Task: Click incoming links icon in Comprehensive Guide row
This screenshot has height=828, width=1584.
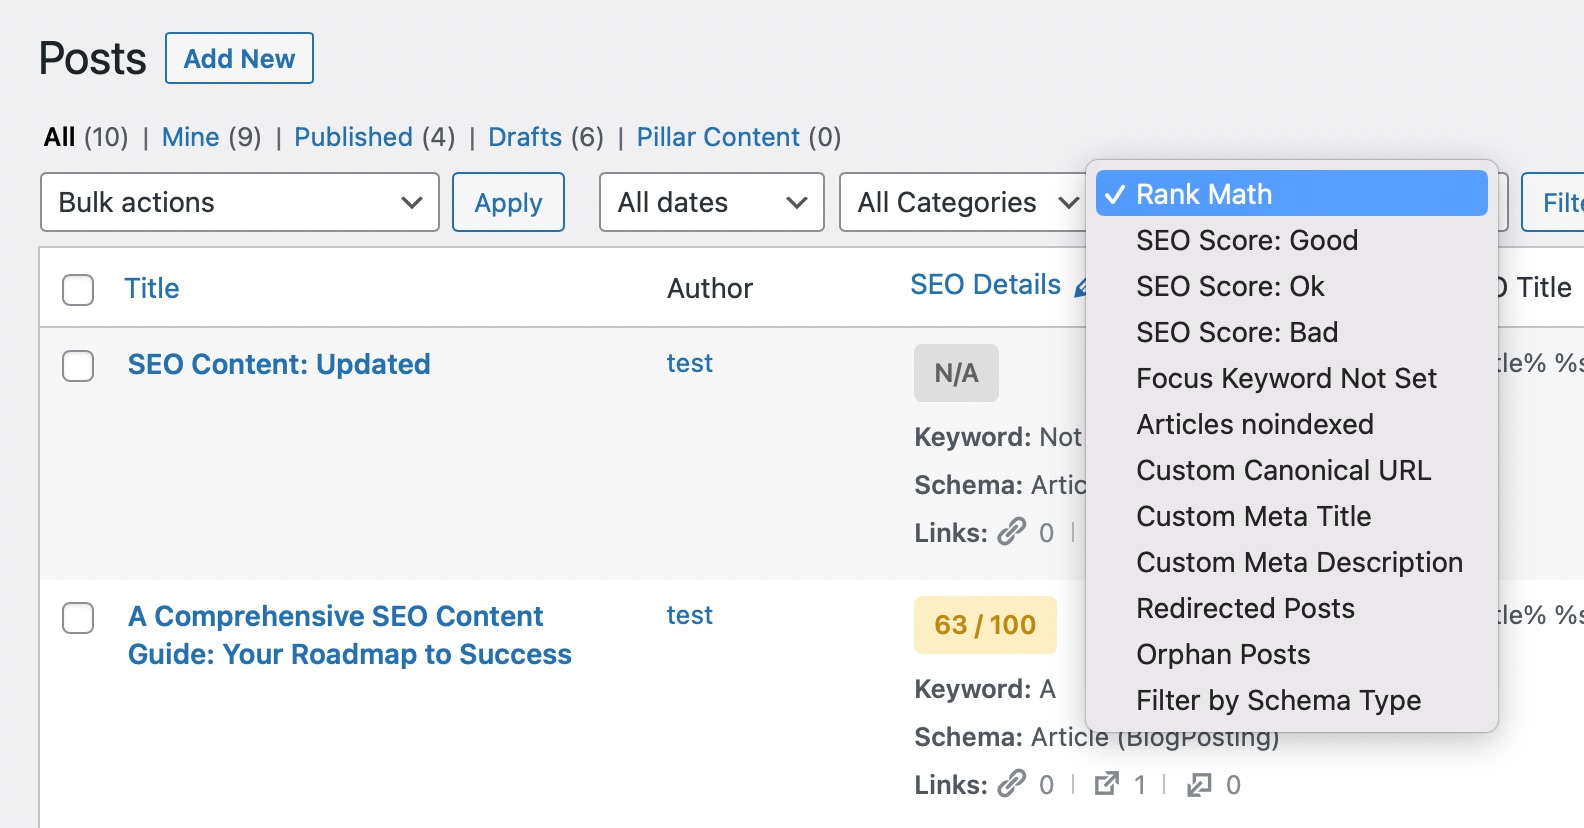Action: pos(1199,785)
